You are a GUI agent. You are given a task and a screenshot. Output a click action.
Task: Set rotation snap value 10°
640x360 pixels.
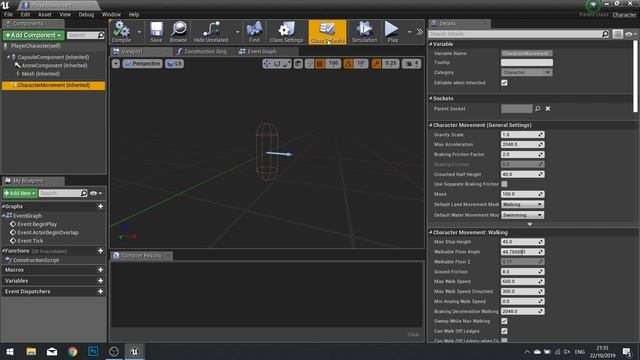coord(361,64)
